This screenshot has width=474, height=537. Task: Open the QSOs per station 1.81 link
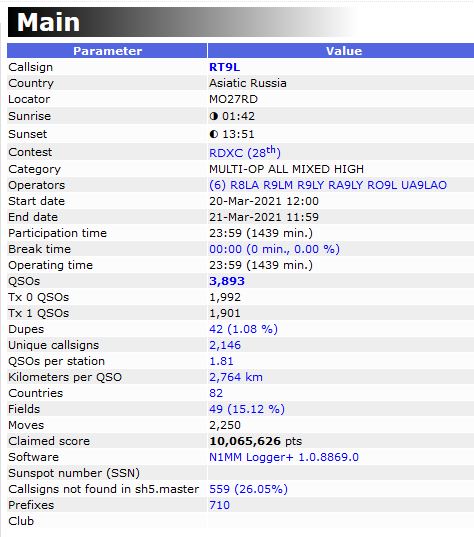point(221,361)
